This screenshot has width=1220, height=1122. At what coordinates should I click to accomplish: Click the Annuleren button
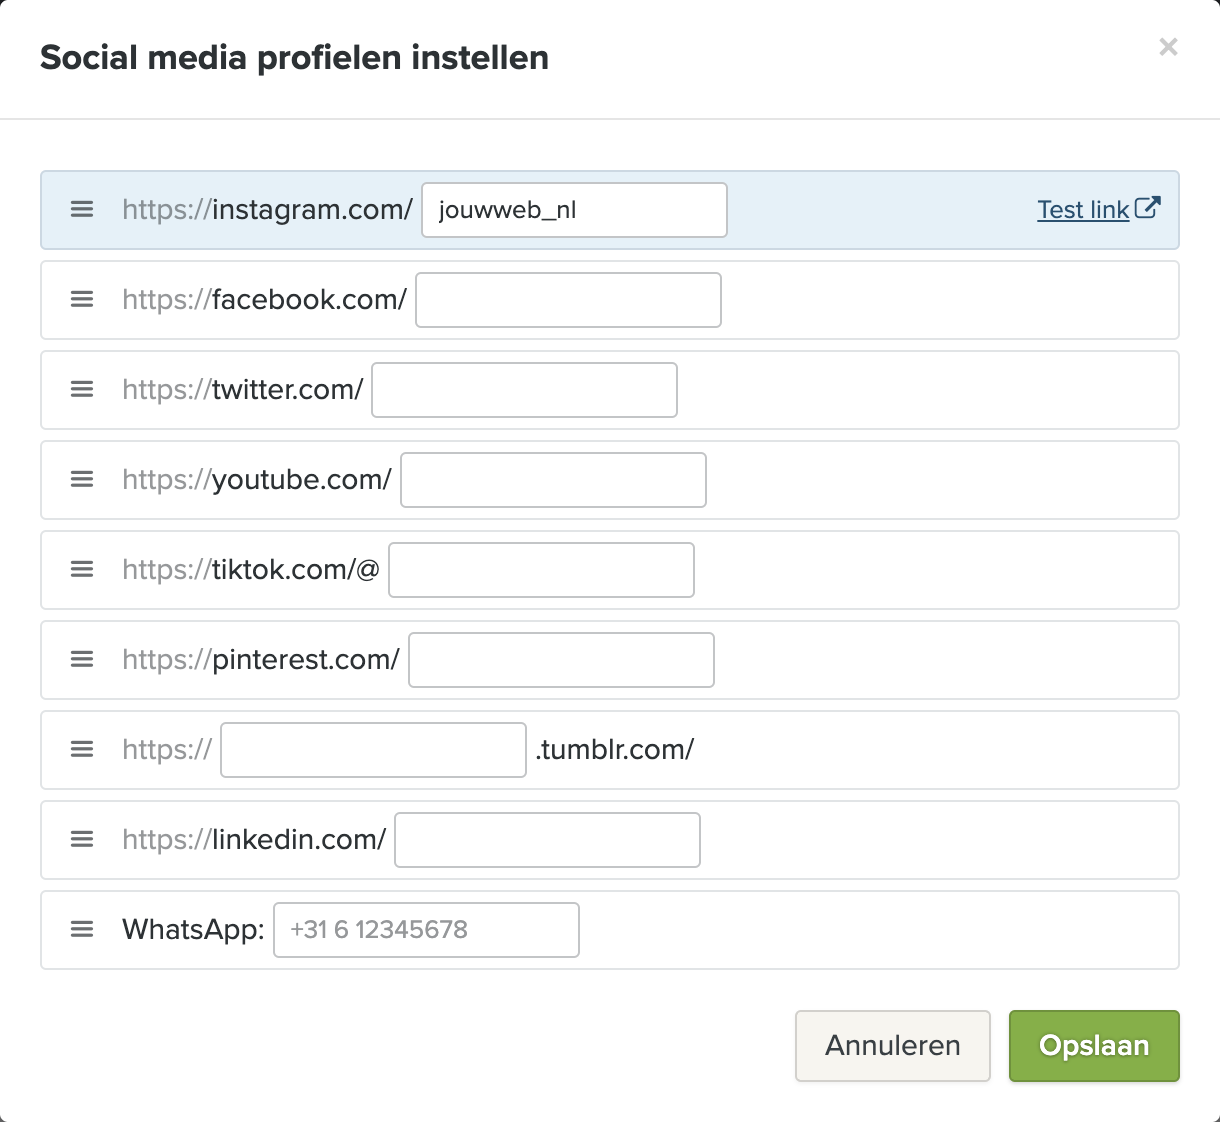coord(893,1046)
